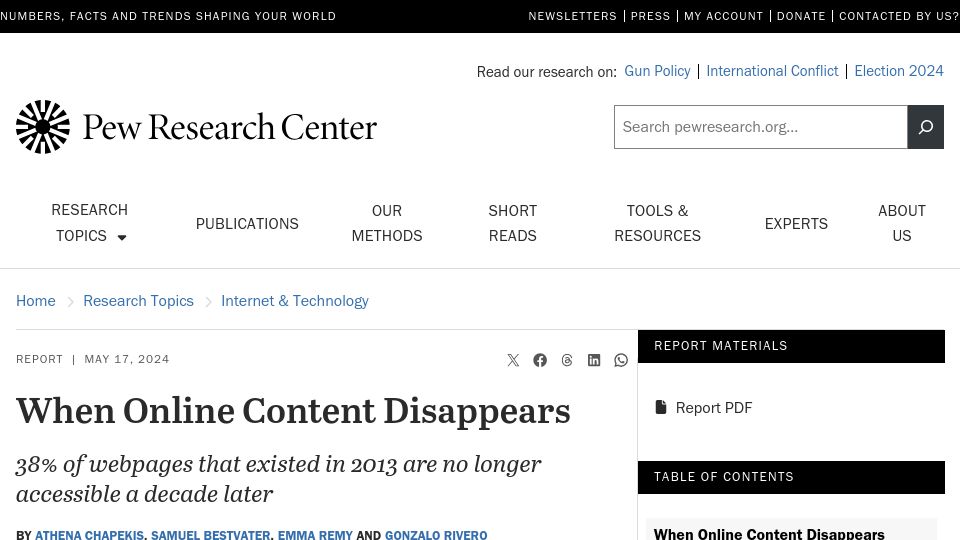Open Contacted By Us? link

click(899, 16)
